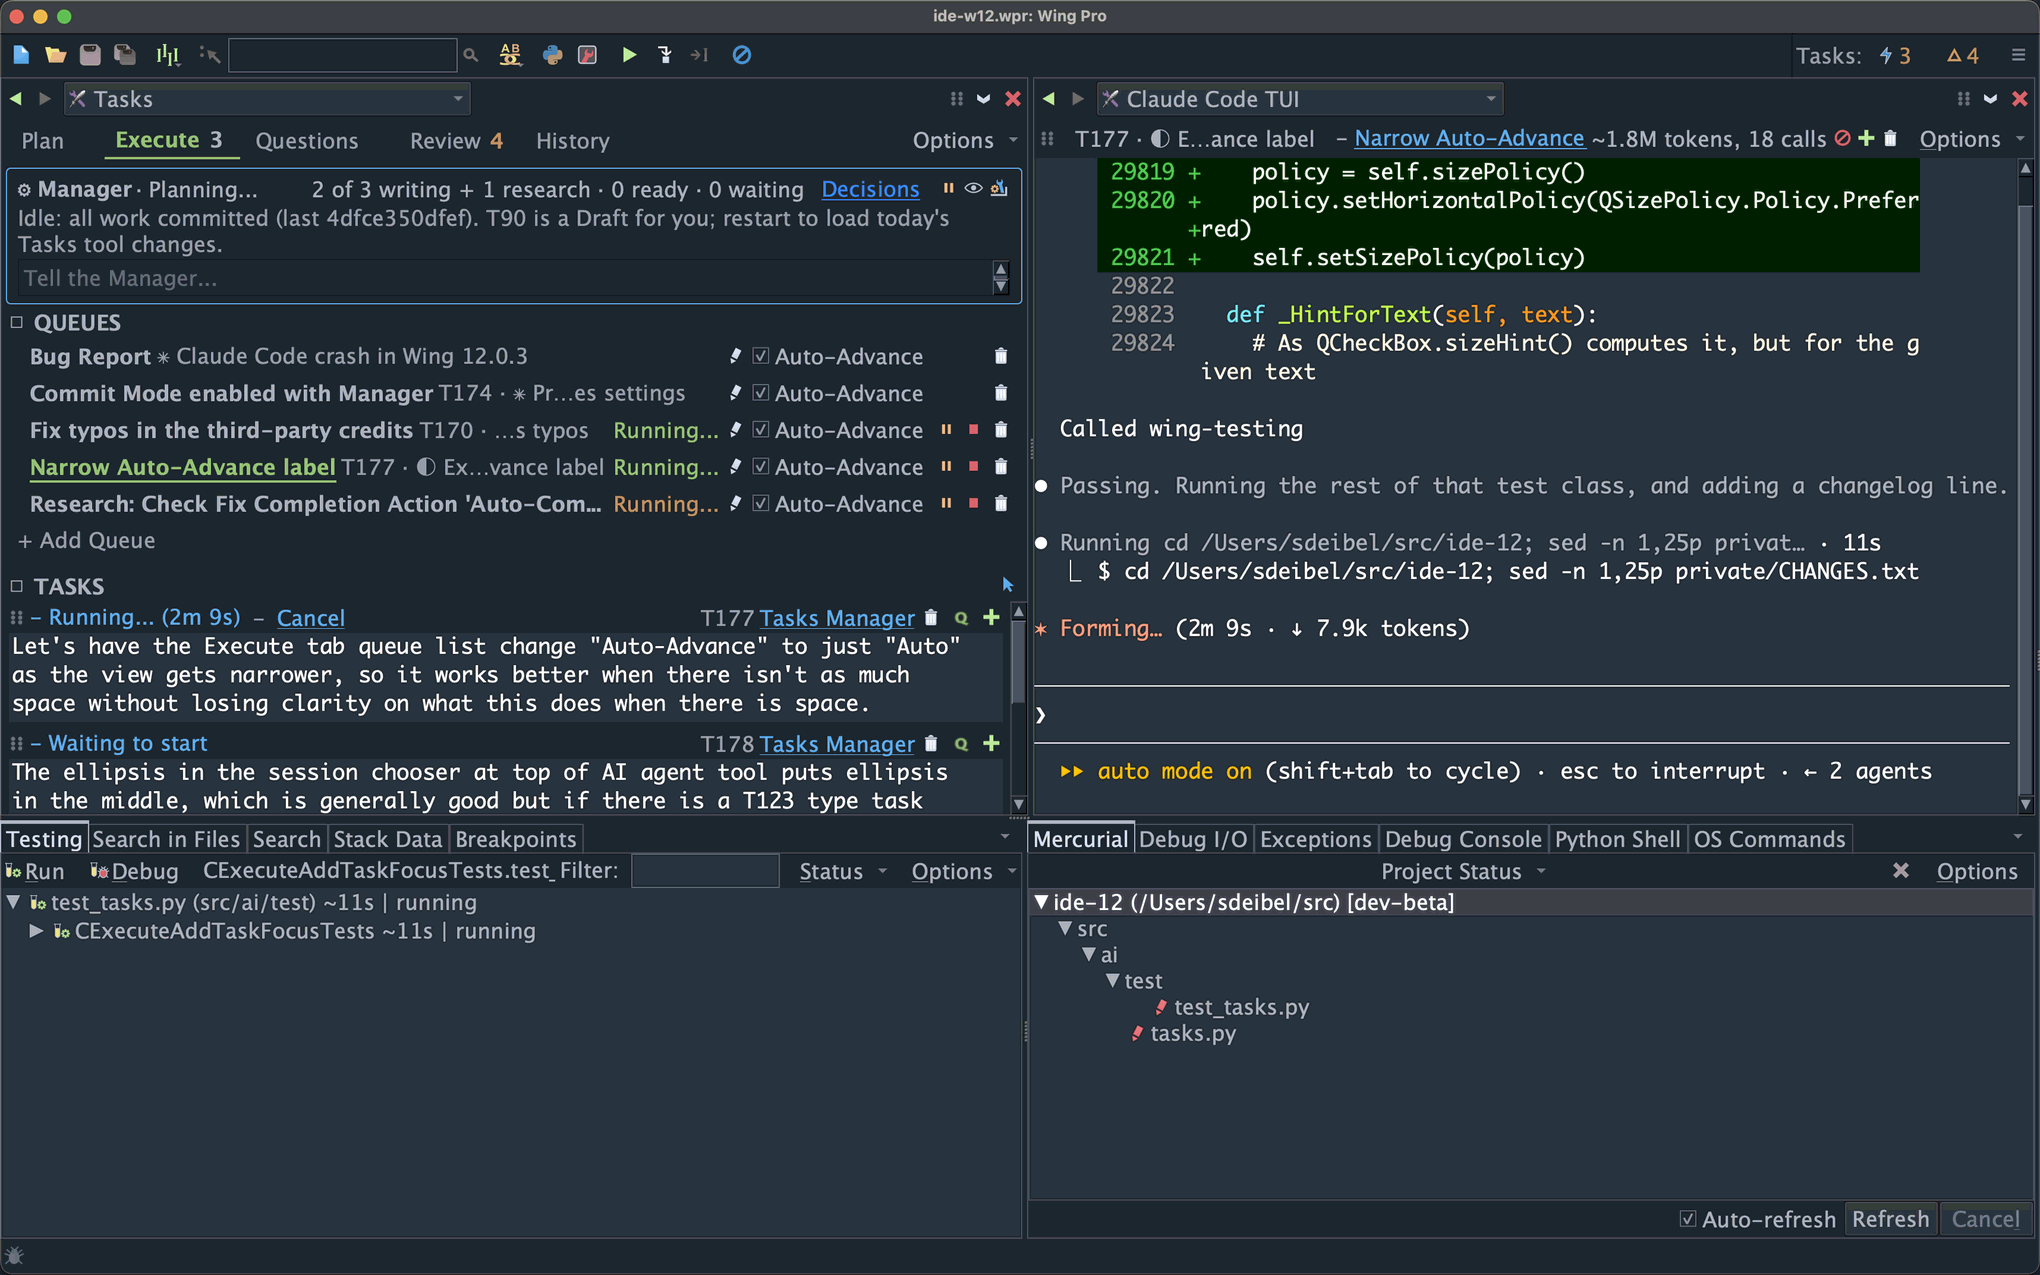The image size is (2040, 1275).
Task: Expand the CExecuteAddTaskFocusTests tree node
Action: click(36, 931)
